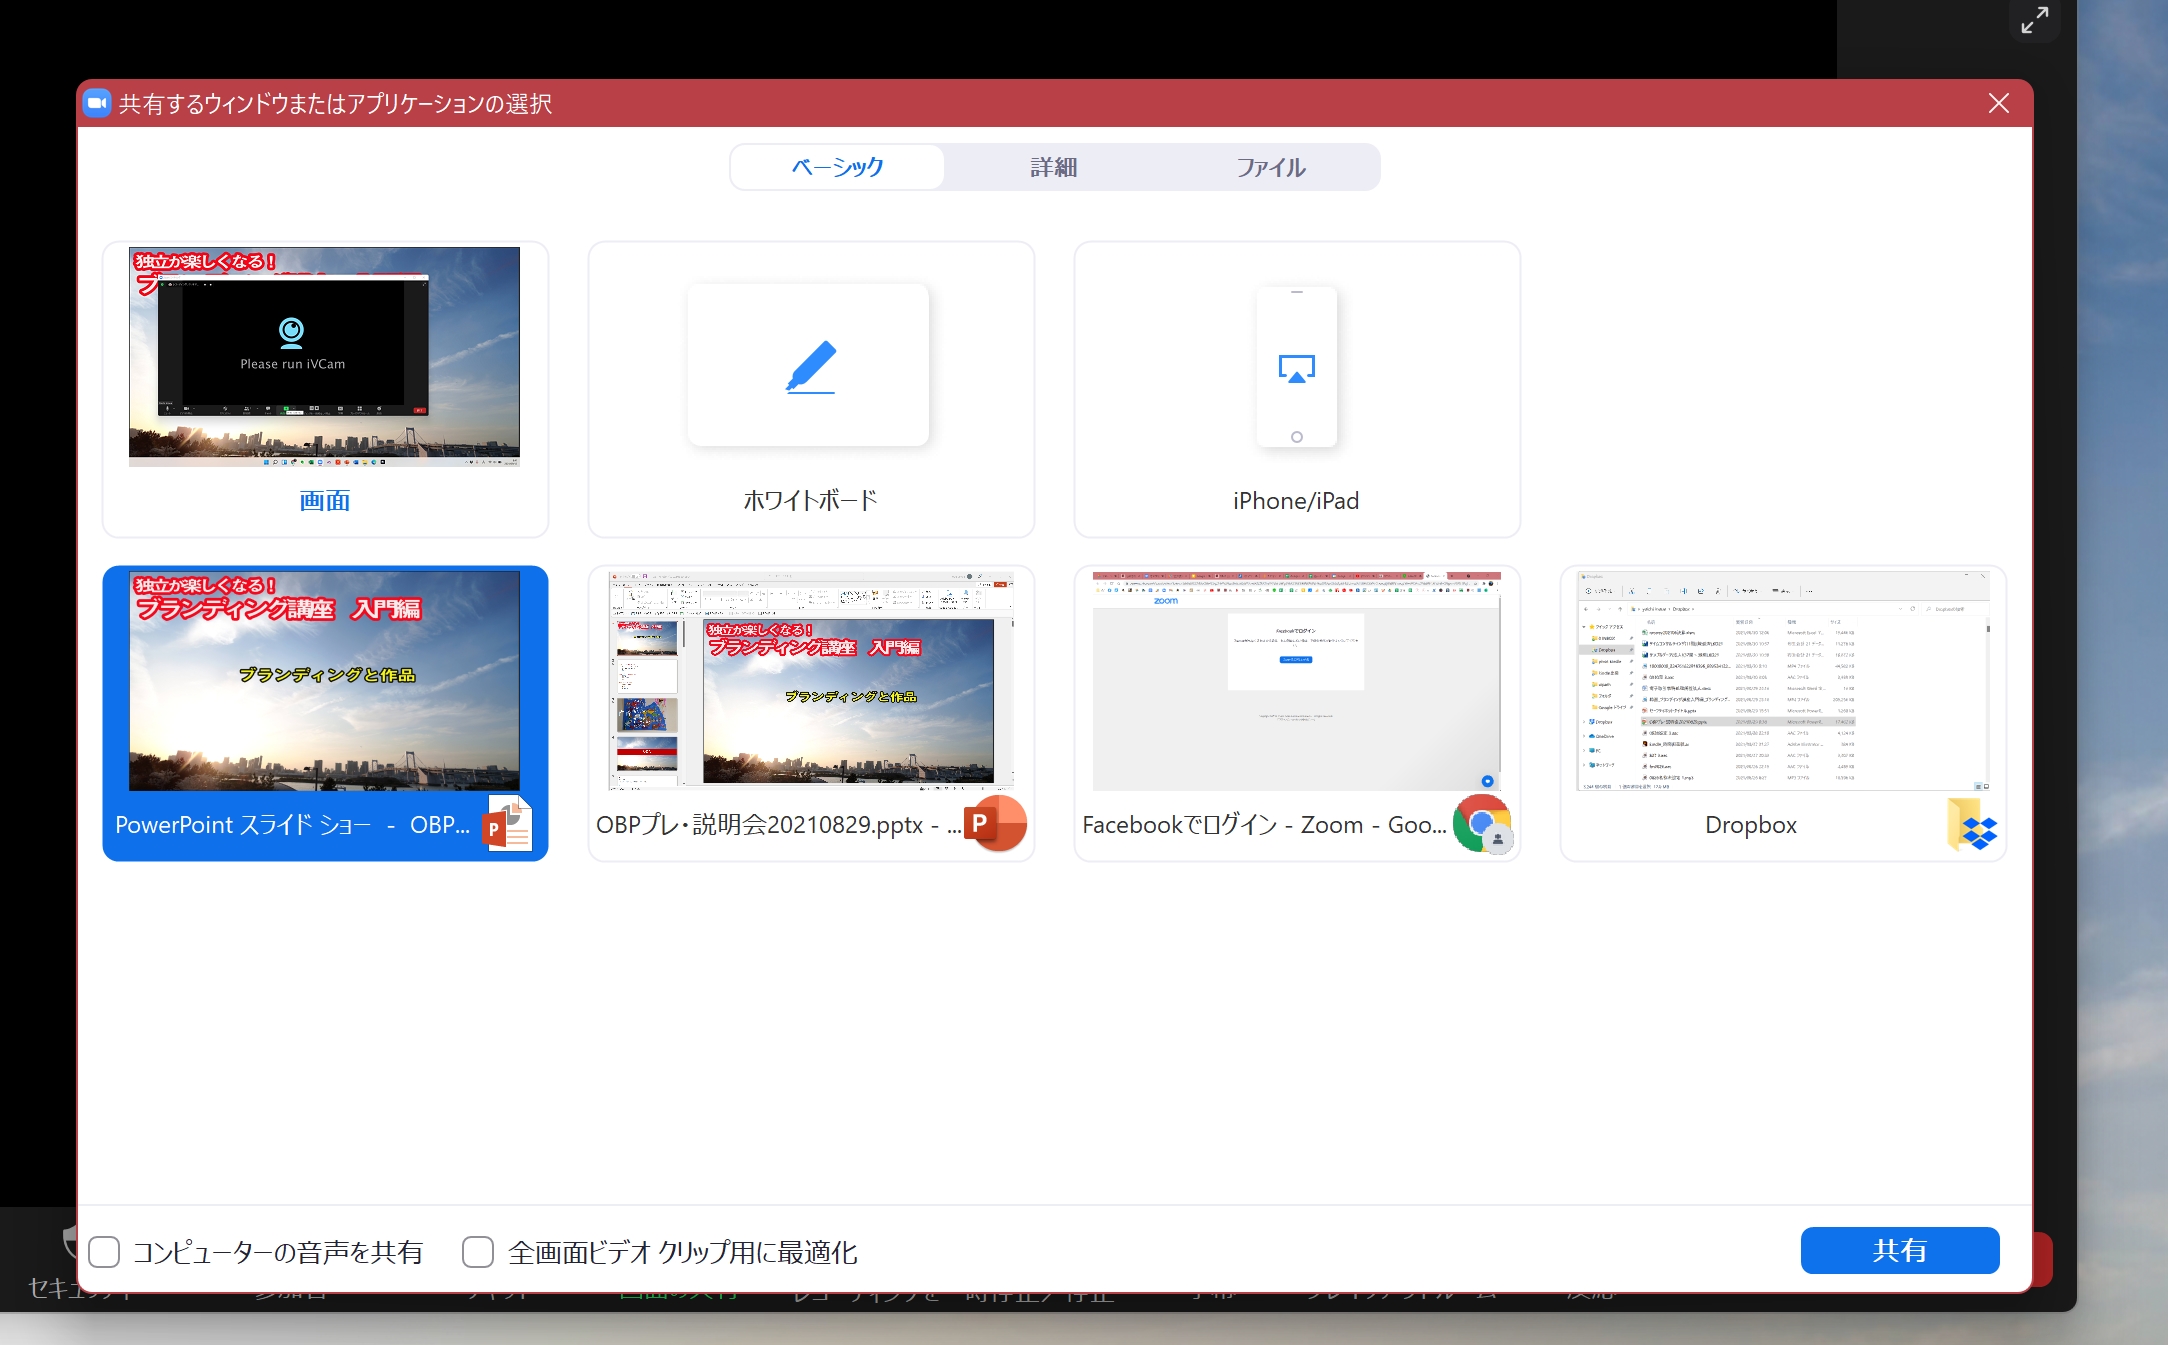Image resolution: width=2168 pixels, height=1345 pixels.
Task: Click the 画面 label text
Action: click(324, 501)
